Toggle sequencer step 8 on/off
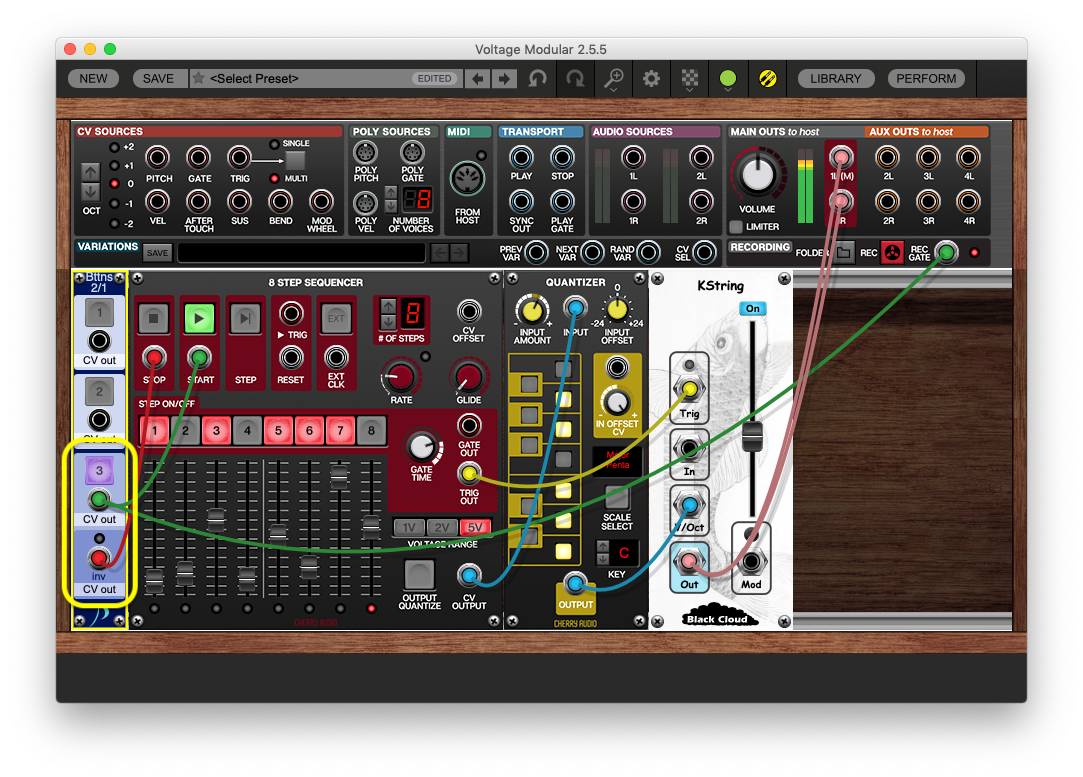The width and height of the screenshot is (1083, 777). pos(371,430)
